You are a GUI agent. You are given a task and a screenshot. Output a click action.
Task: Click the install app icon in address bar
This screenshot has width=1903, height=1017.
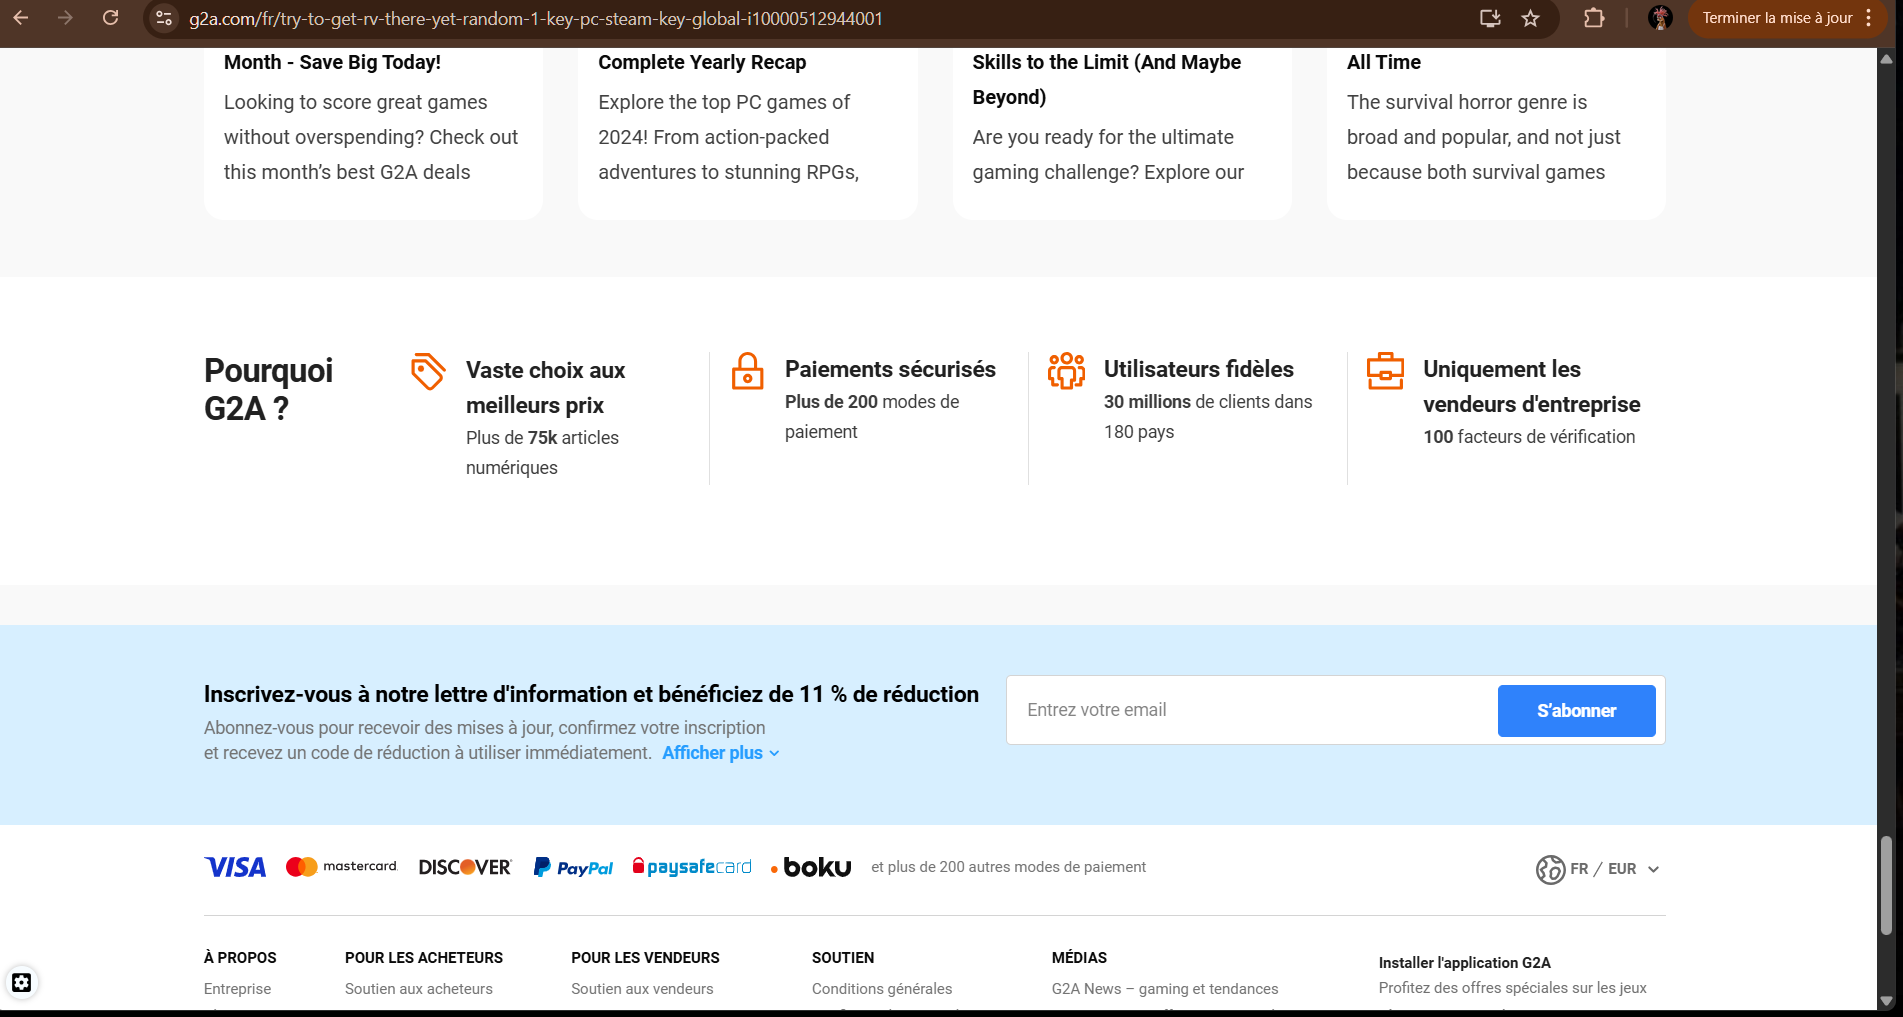(1490, 18)
